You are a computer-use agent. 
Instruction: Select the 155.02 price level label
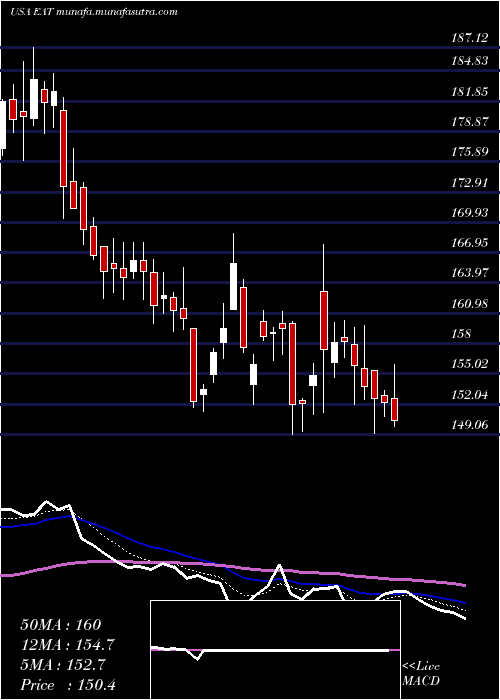coord(470,364)
